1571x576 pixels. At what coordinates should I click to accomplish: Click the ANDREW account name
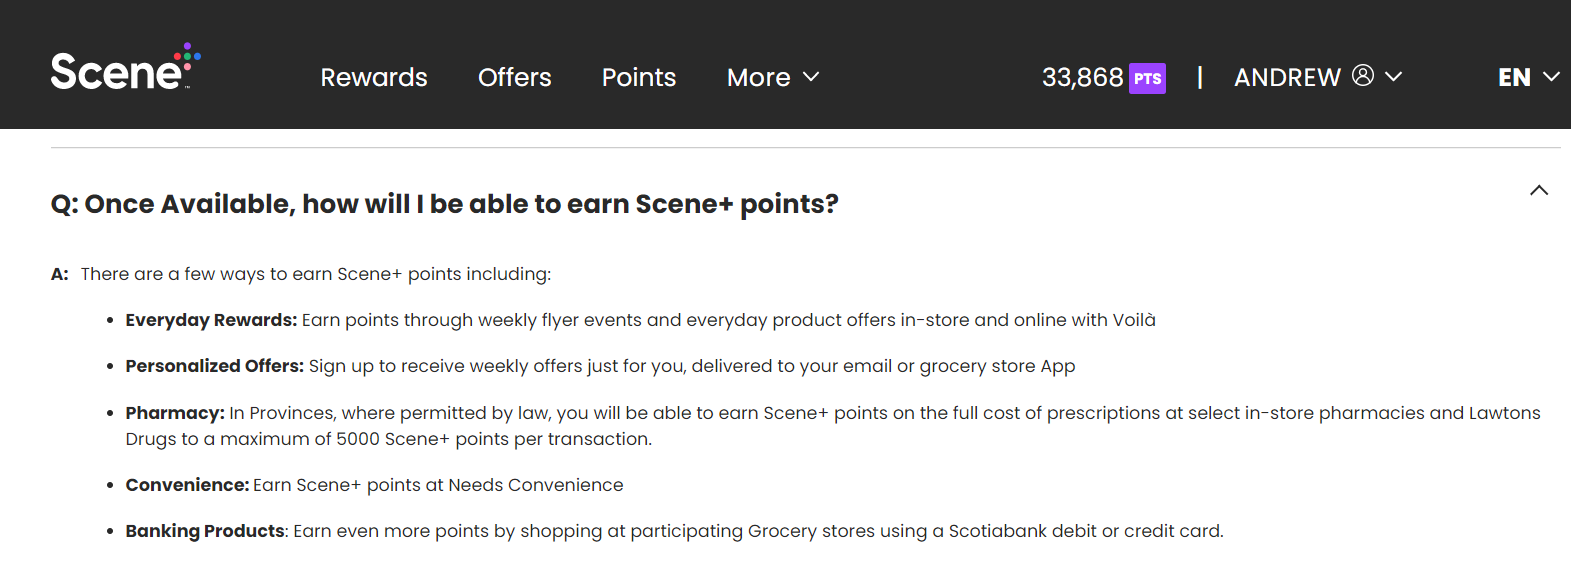click(1287, 77)
